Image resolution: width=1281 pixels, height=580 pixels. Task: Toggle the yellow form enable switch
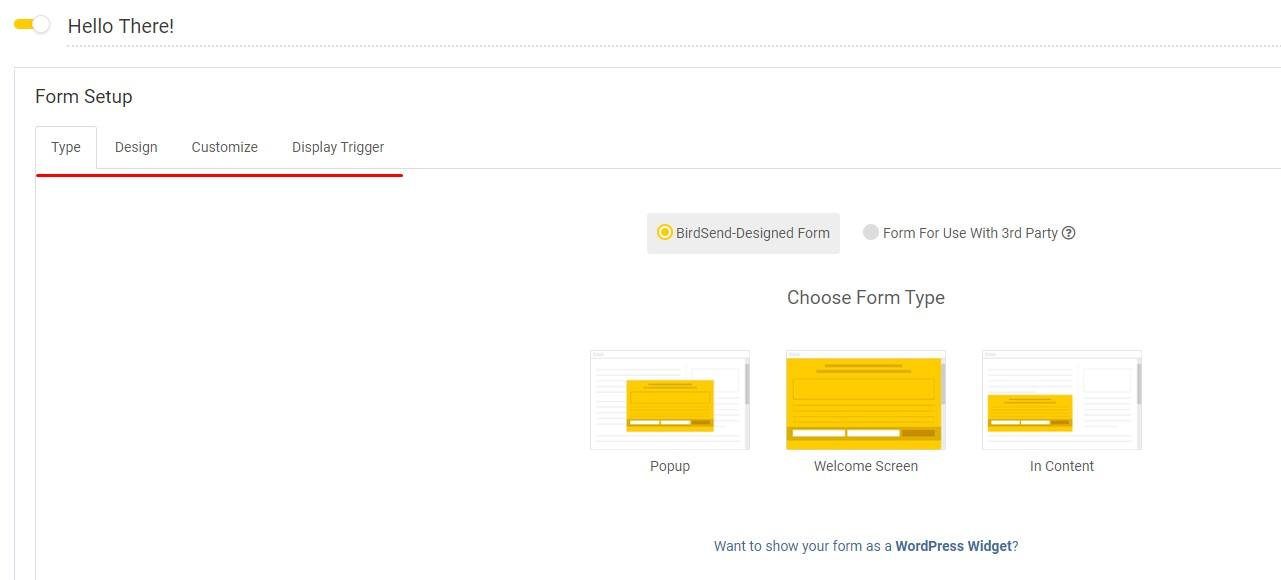[x=32, y=25]
